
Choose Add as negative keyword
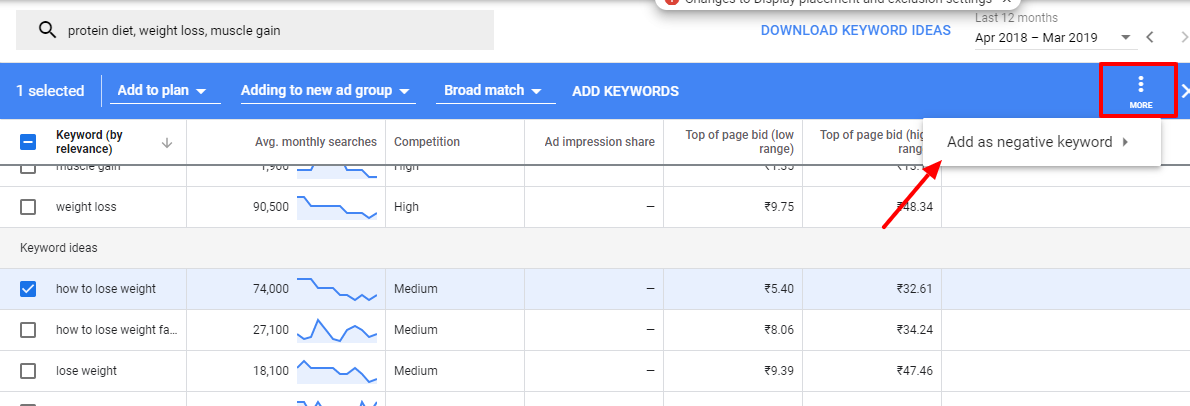(1041, 142)
